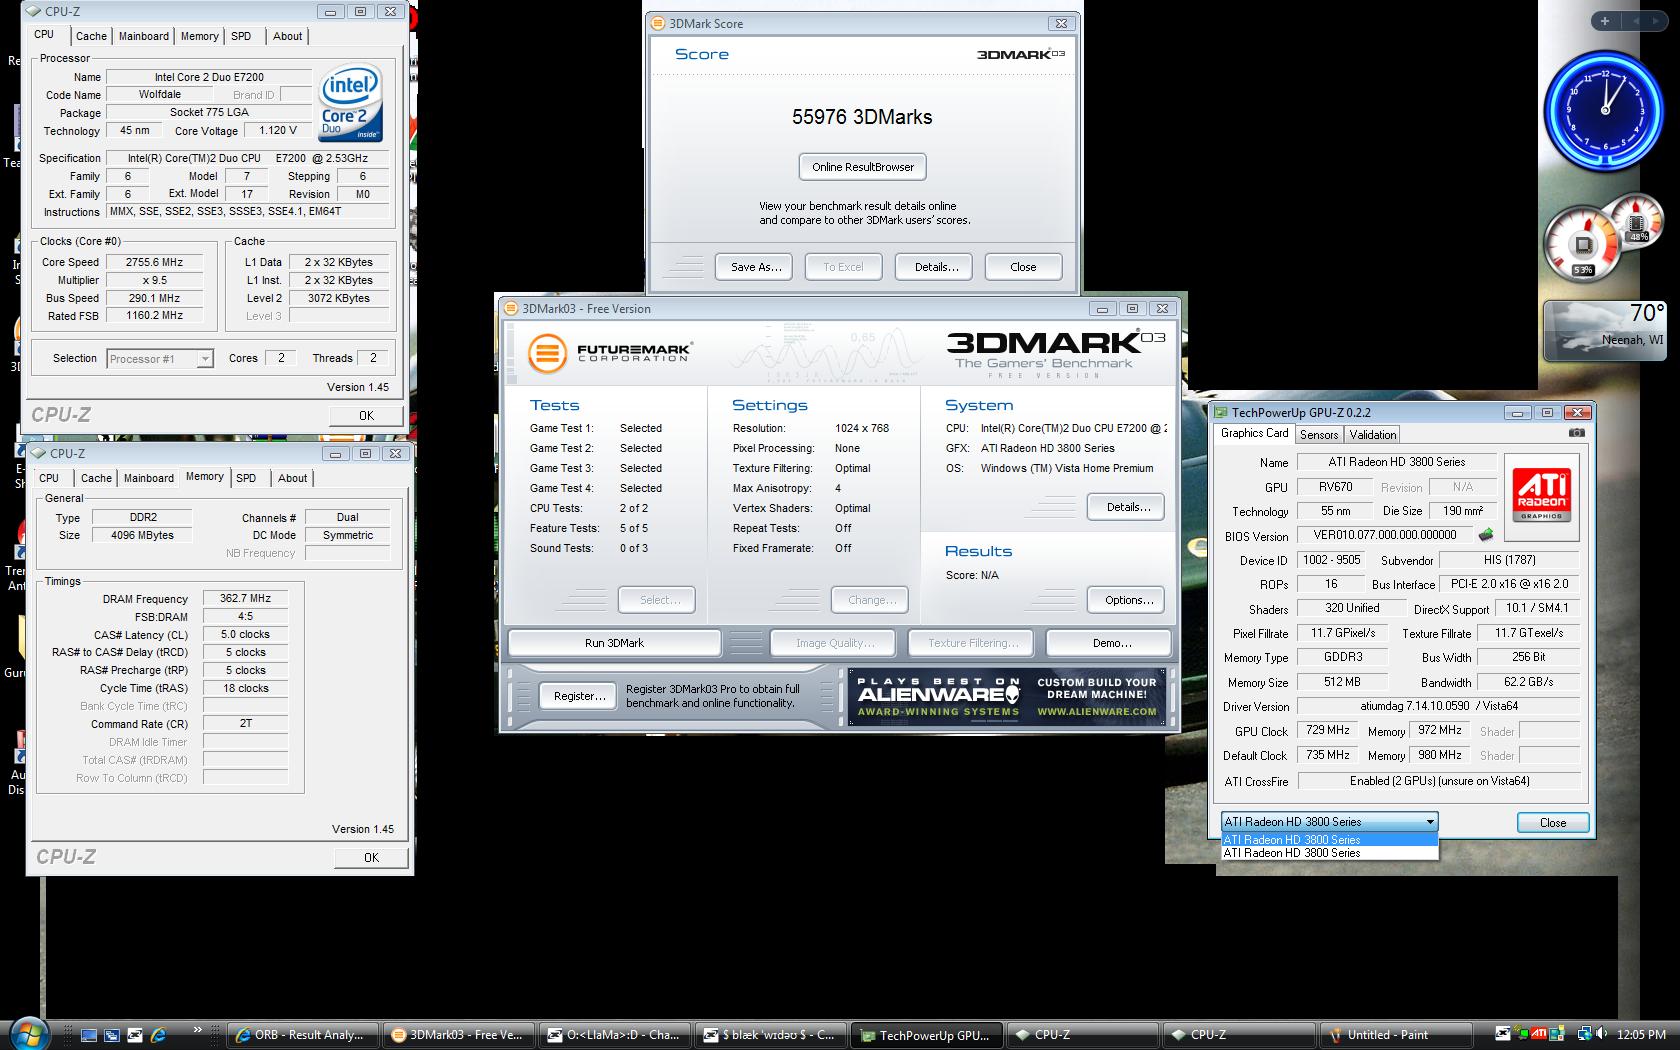Open About tab in top CPU-Z window
This screenshot has width=1680, height=1050.
coord(287,36)
